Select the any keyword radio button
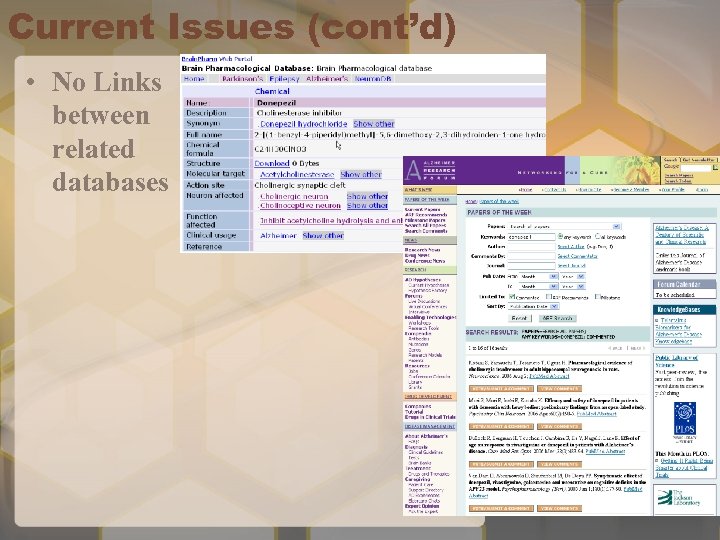 (x=560, y=236)
